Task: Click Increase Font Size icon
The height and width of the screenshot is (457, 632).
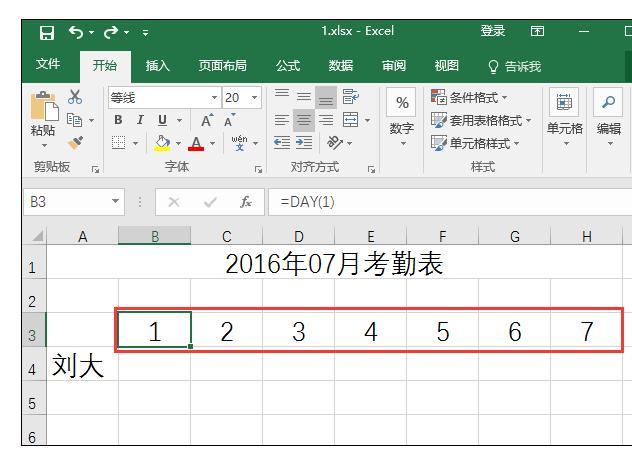Action: 207,120
